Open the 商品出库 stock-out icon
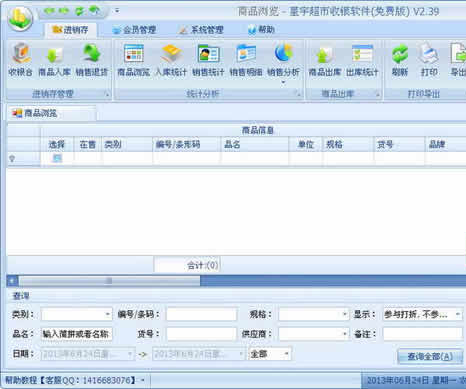The image size is (466, 389). [325, 60]
